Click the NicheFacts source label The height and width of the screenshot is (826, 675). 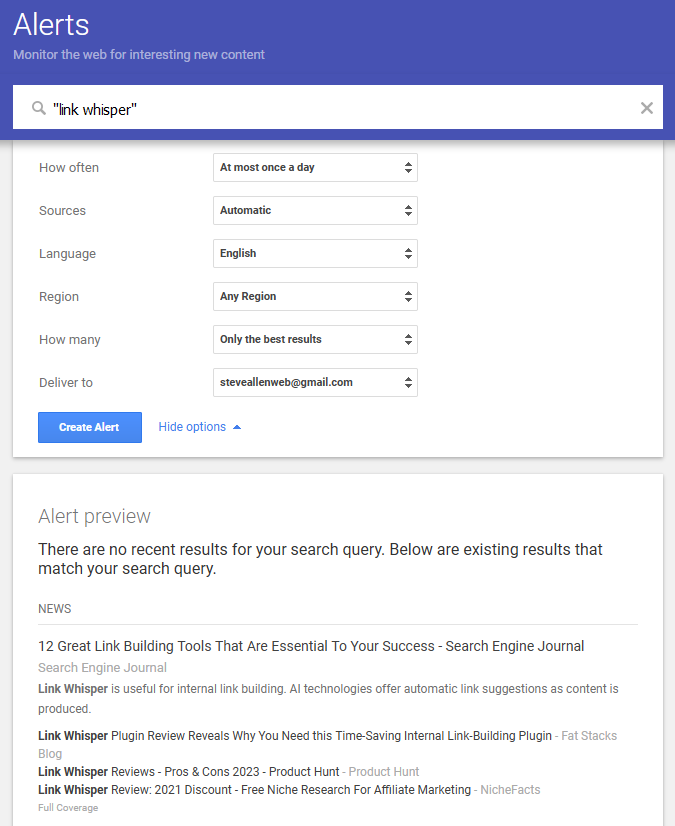pyautogui.click(x=510, y=790)
